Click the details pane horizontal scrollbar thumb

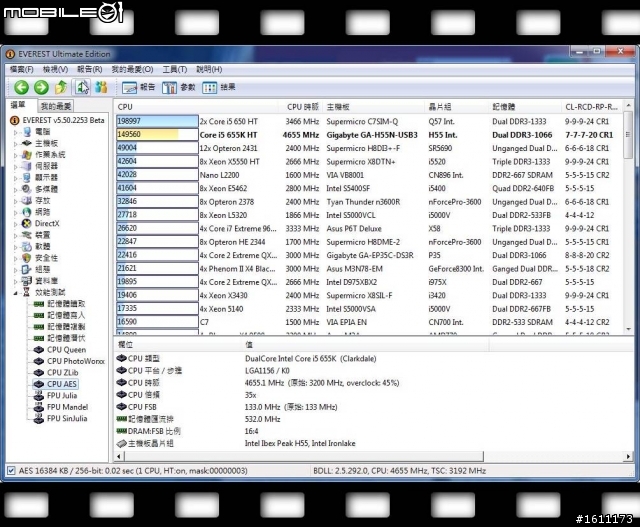[302, 456]
